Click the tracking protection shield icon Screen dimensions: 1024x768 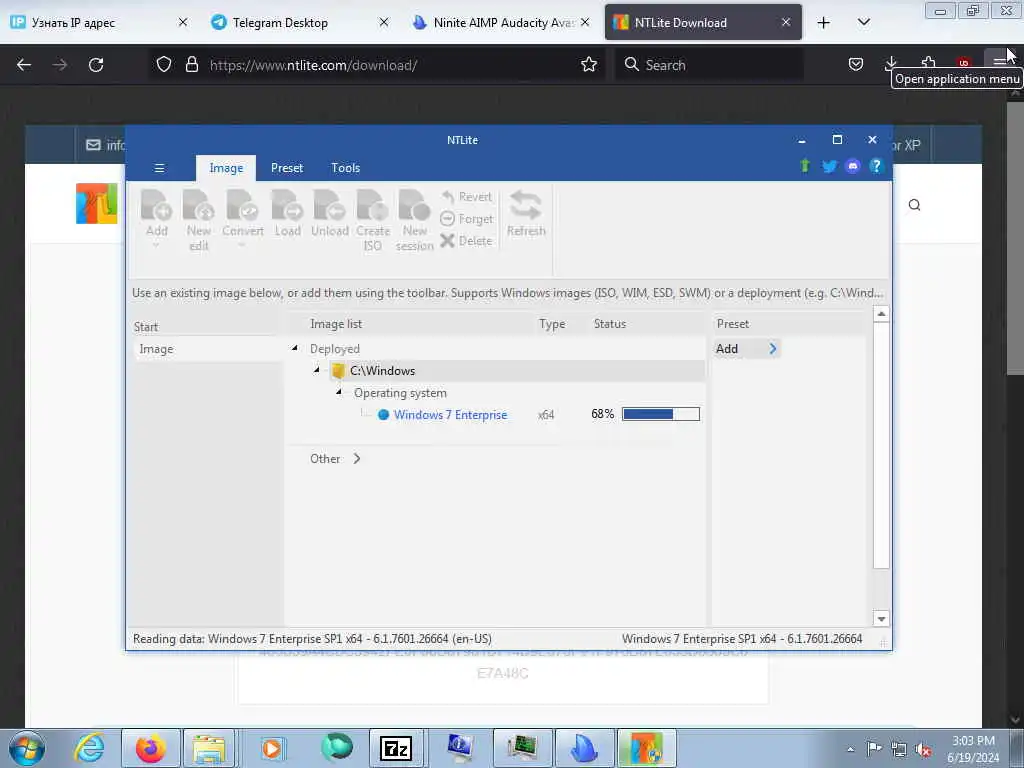(164, 65)
